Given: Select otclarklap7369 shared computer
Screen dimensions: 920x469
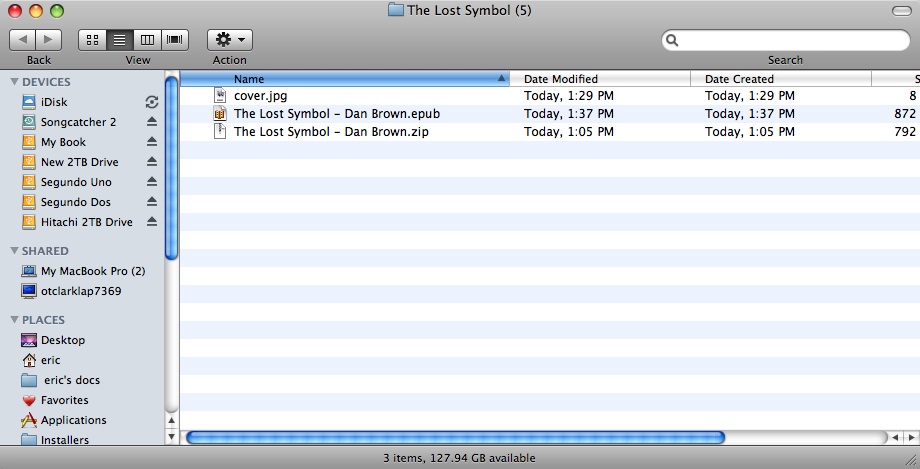Looking at the screenshot, I should click(x=81, y=291).
